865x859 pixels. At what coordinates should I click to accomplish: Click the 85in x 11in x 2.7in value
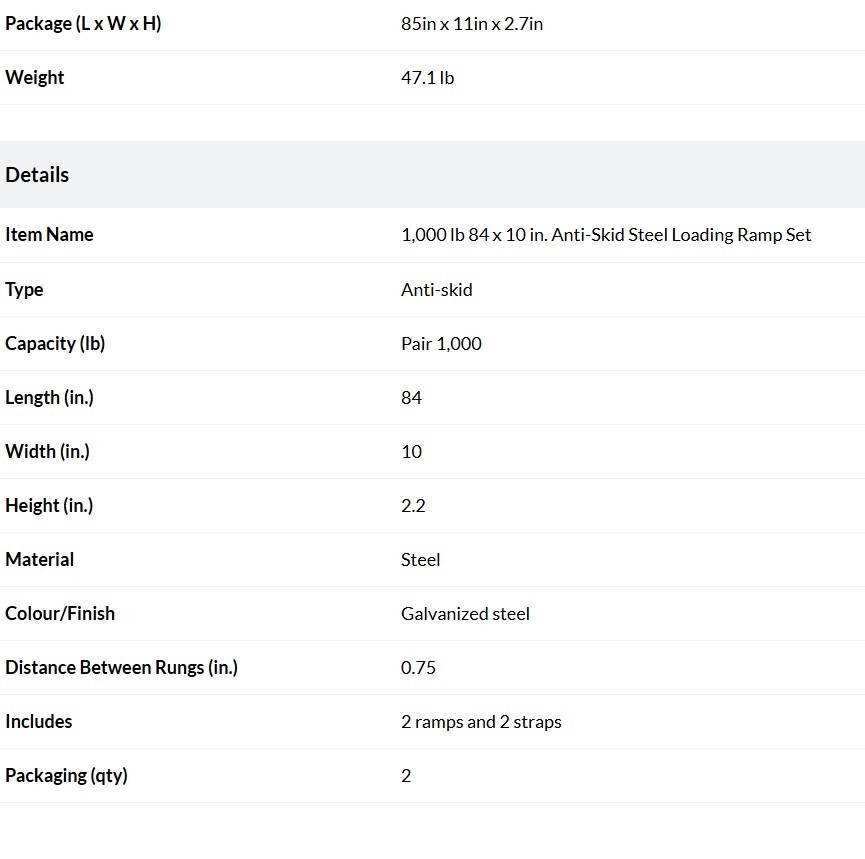[472, 24]
